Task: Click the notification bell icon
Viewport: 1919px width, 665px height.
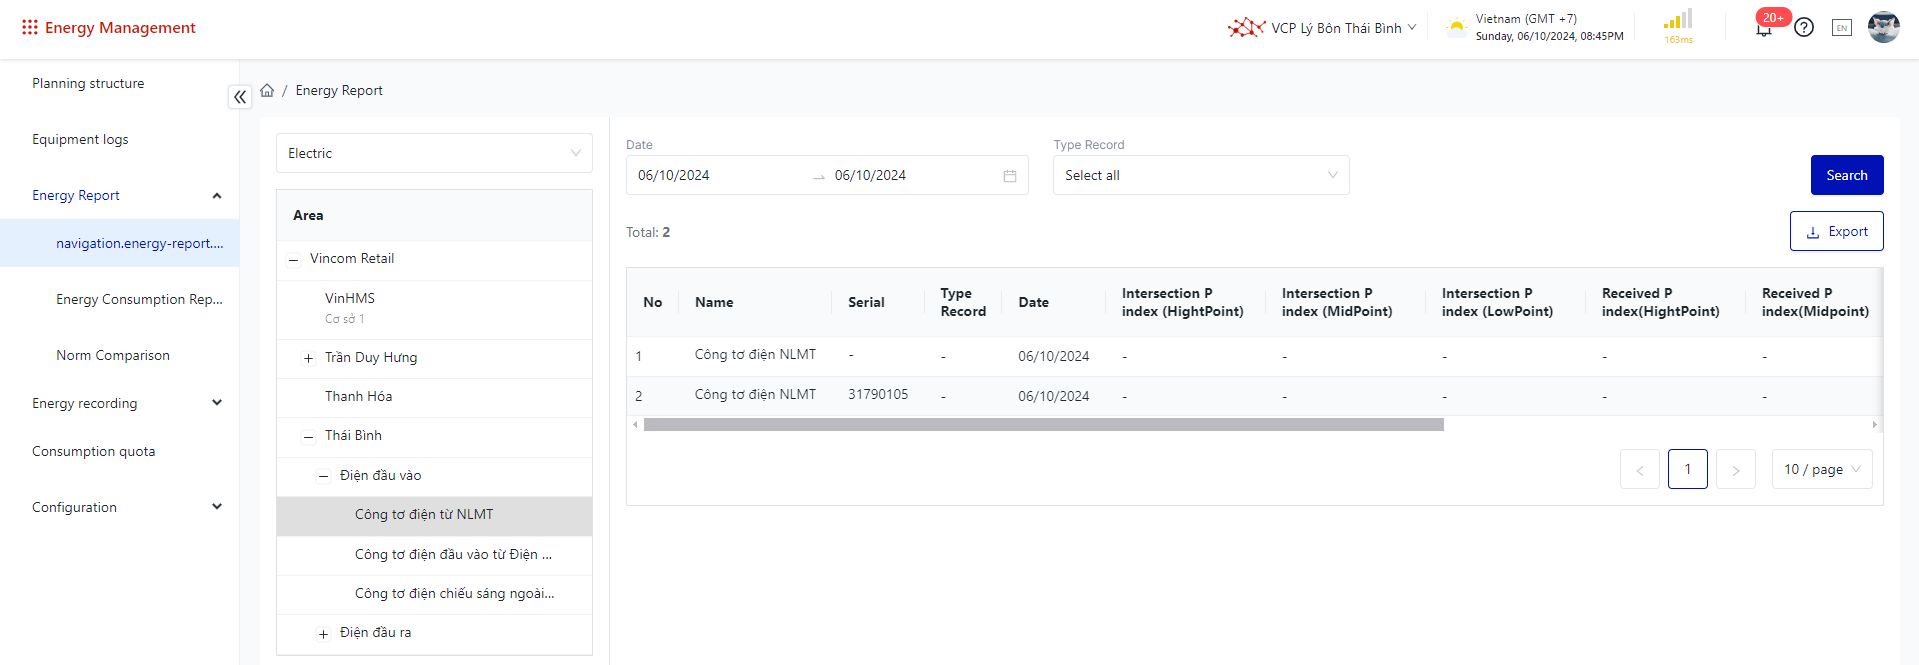Action: [1763, 29]
